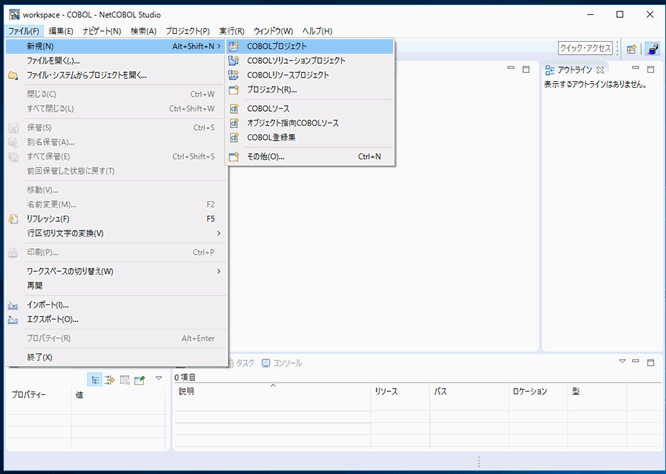Click the pin-to-selection properties icon
The image size is (666, 474).
point(140,380)
